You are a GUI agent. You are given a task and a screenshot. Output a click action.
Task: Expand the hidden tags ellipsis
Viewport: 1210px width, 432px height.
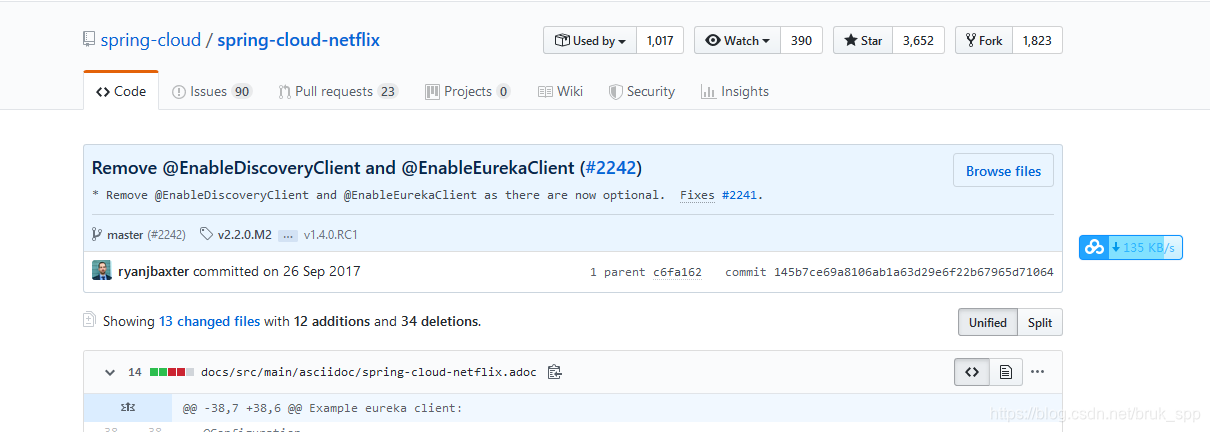pyautogui.click(x=288, y=235)
